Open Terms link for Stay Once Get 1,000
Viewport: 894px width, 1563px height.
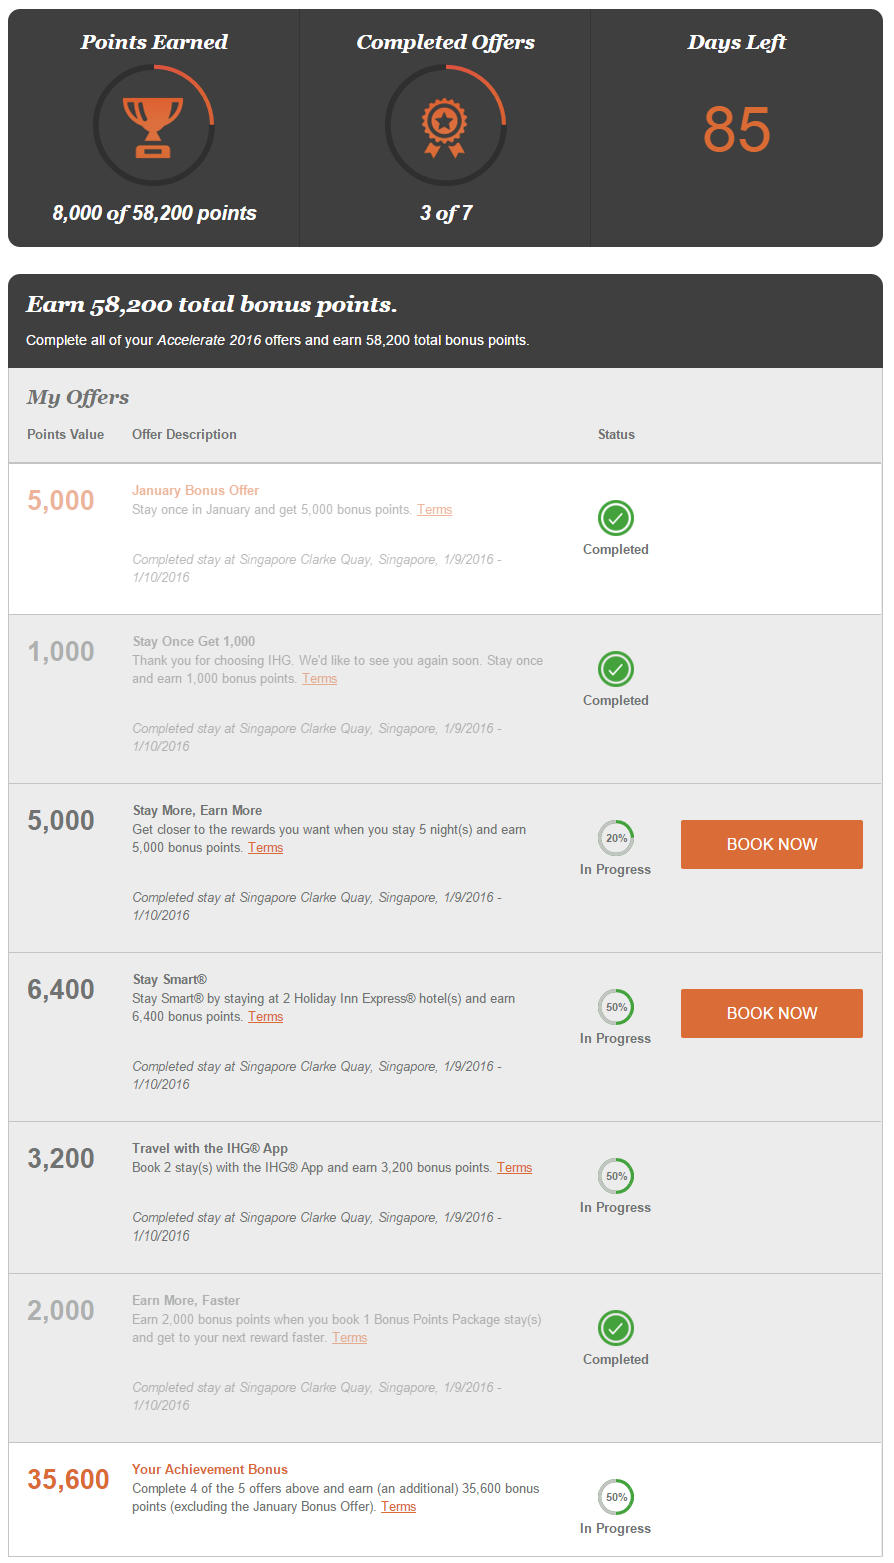(319, 679)
